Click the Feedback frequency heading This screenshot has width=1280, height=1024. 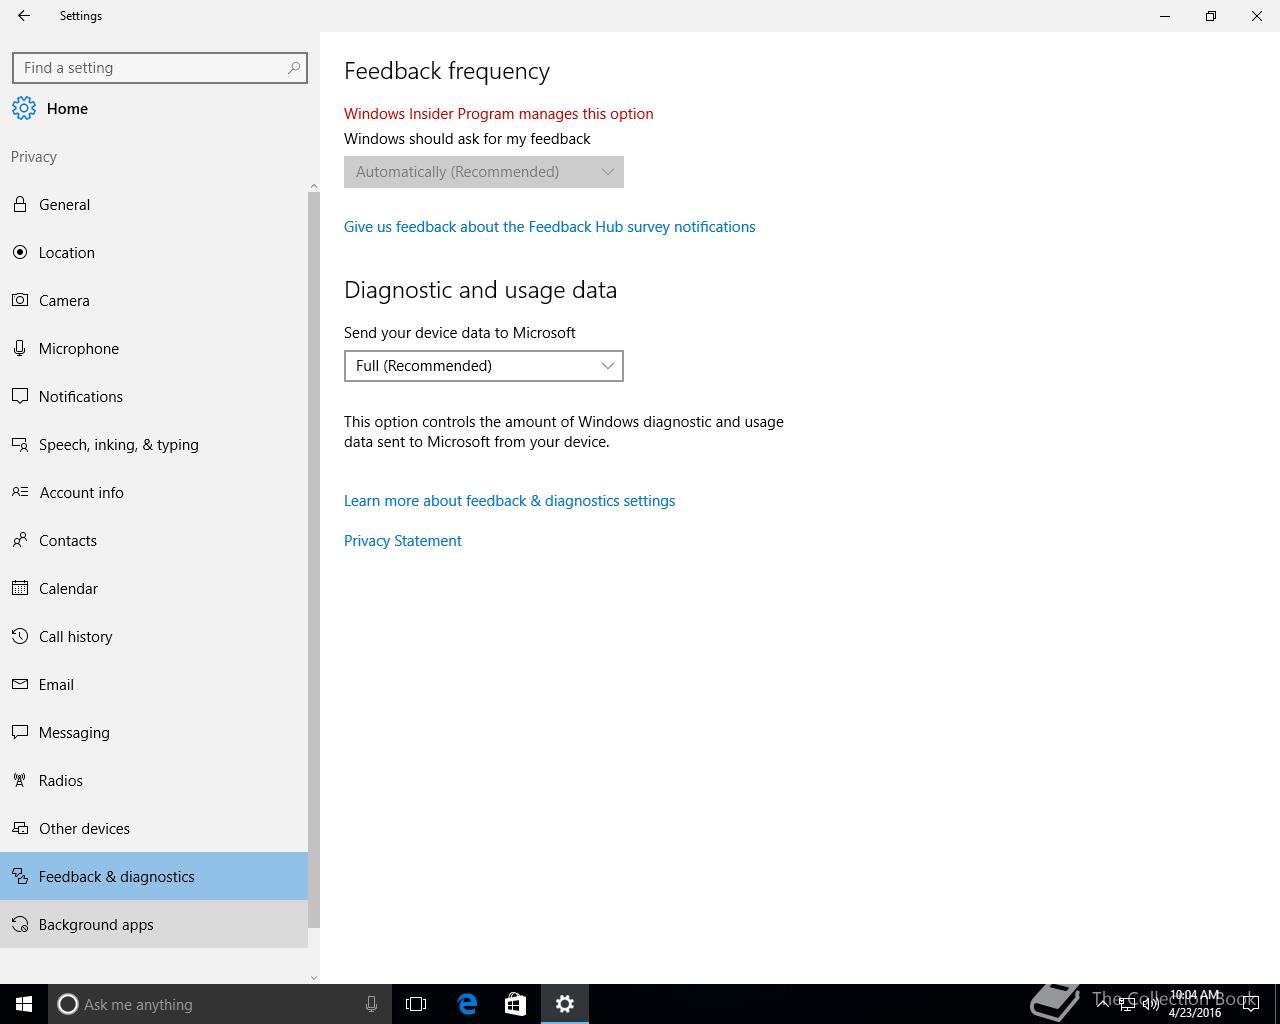point(447,71)
